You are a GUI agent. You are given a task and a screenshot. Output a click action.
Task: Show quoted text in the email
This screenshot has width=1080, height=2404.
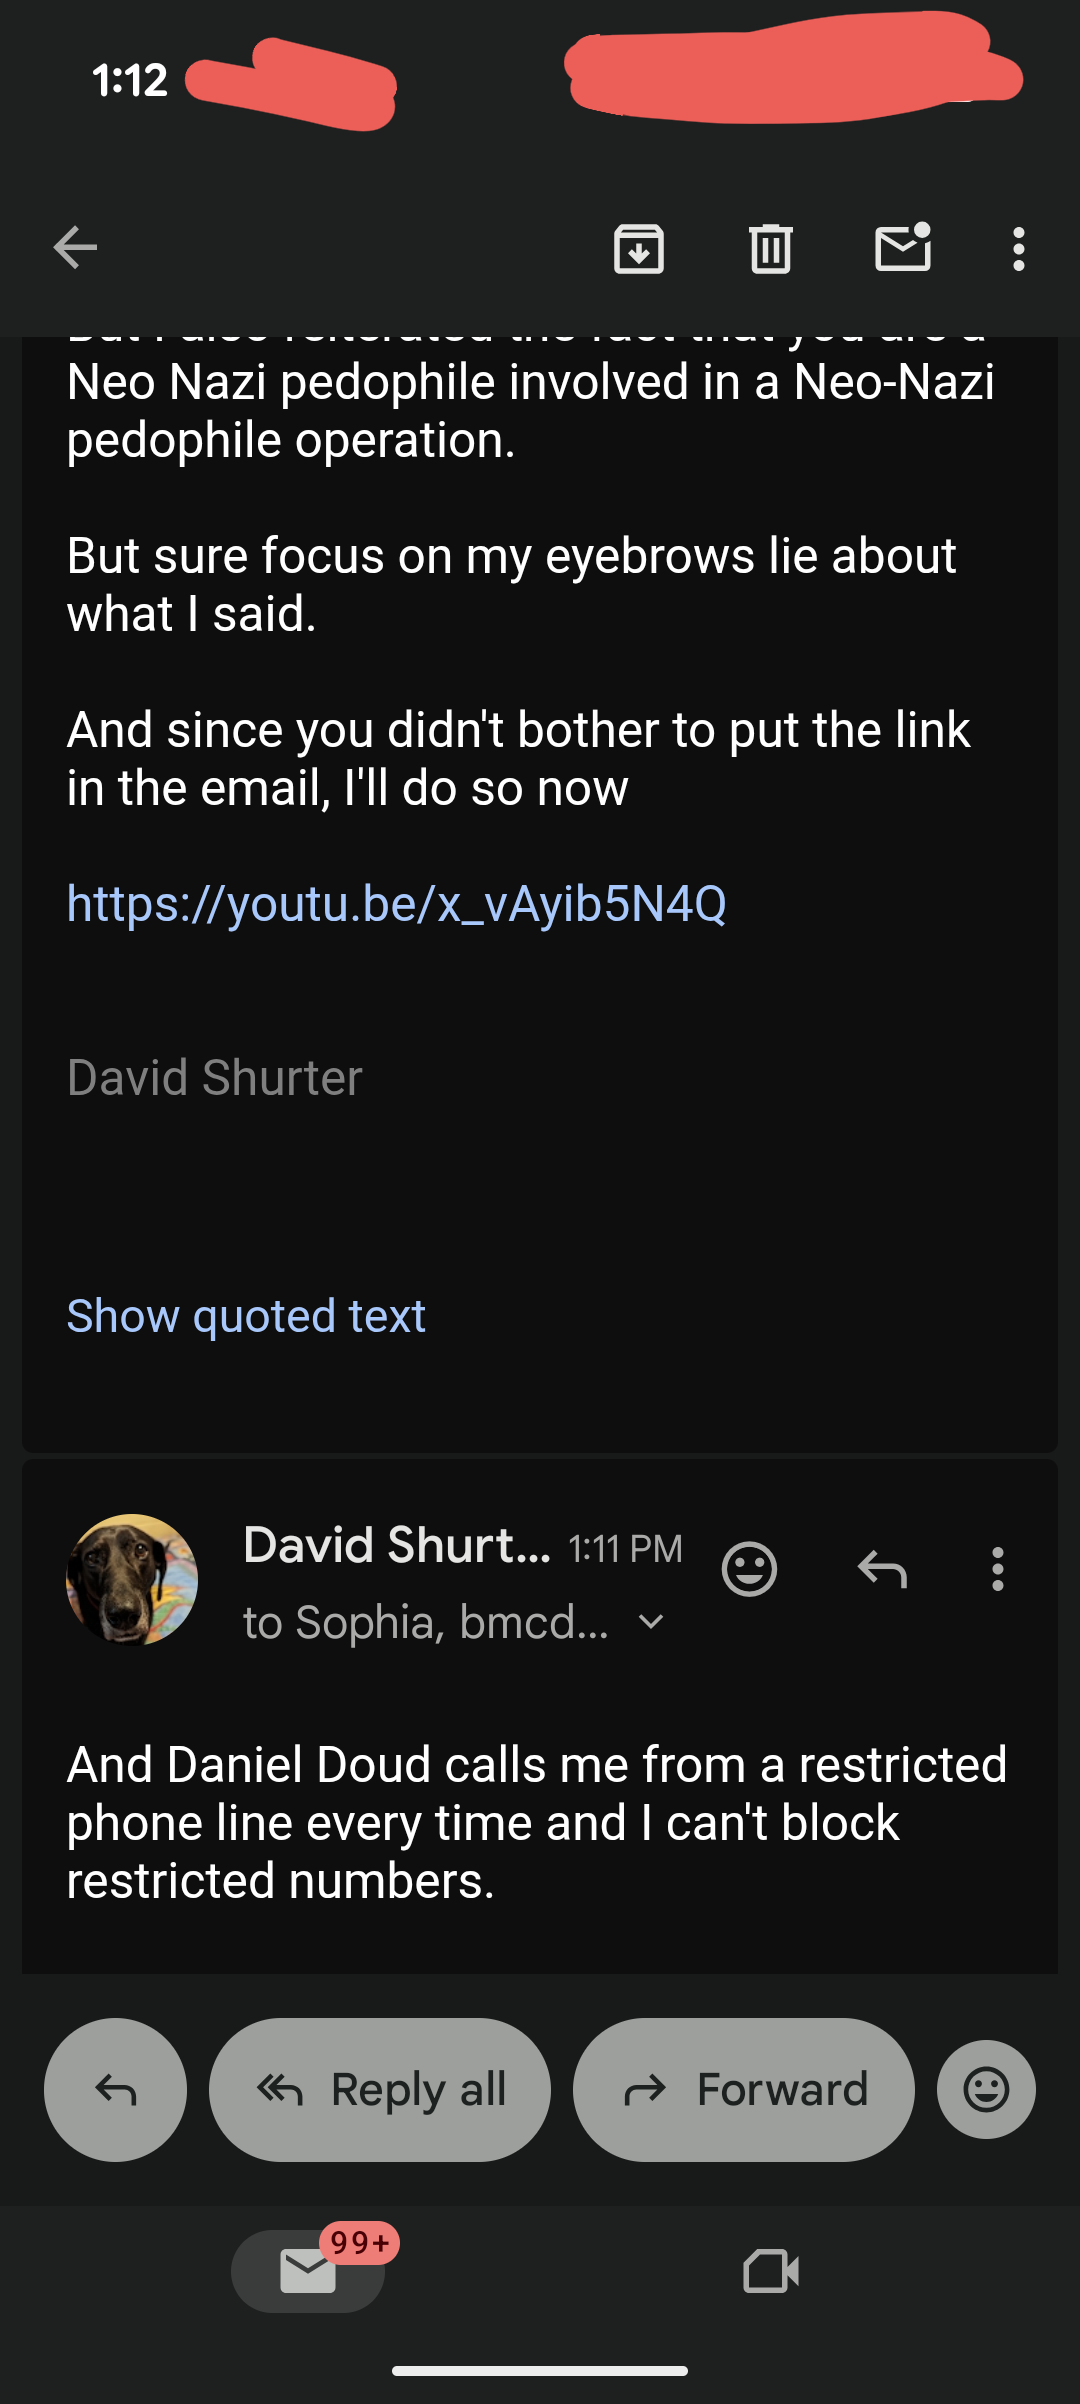pyautogui.click(x=246, y=1316)
